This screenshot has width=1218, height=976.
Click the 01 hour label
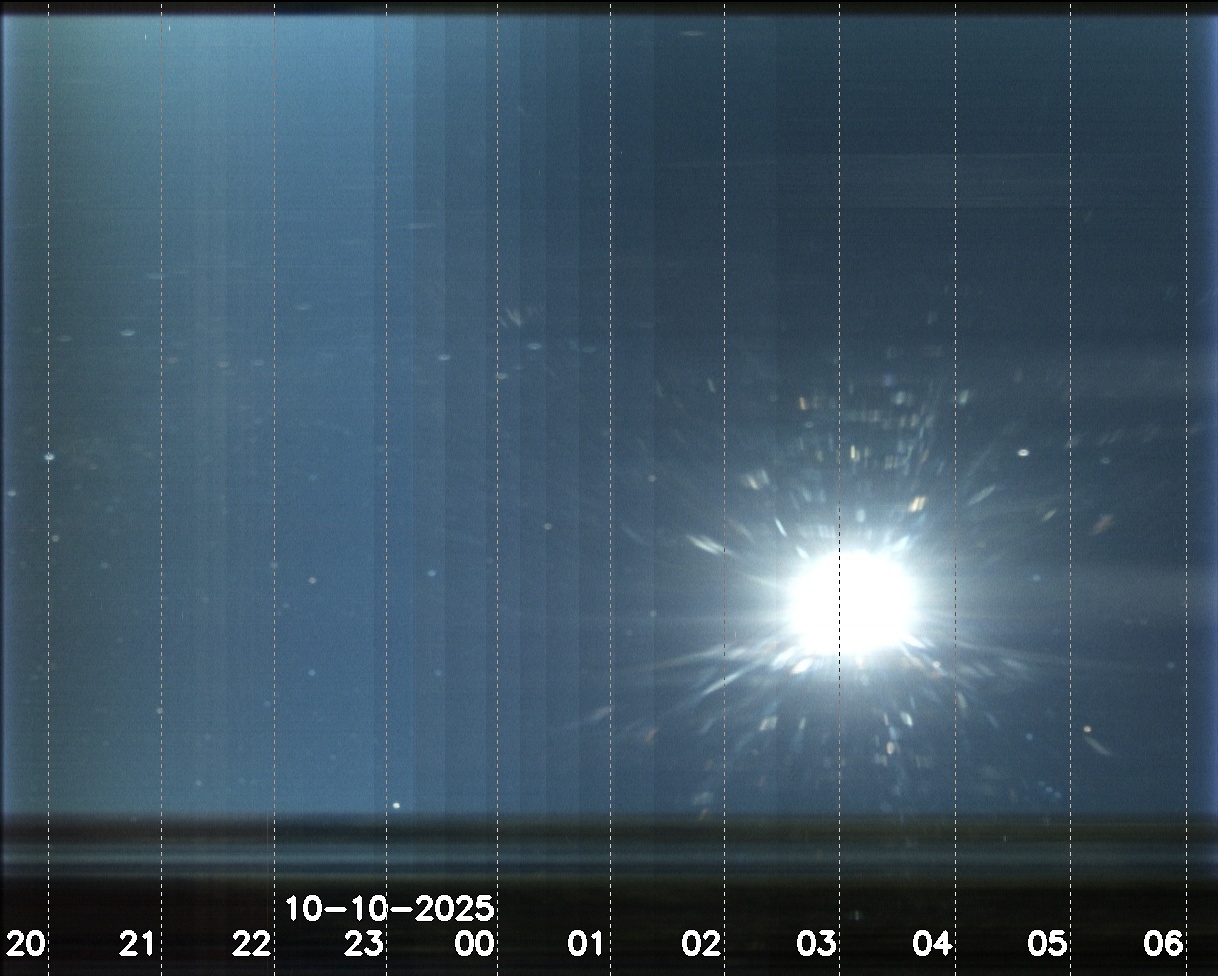click(x=587, y=943)
